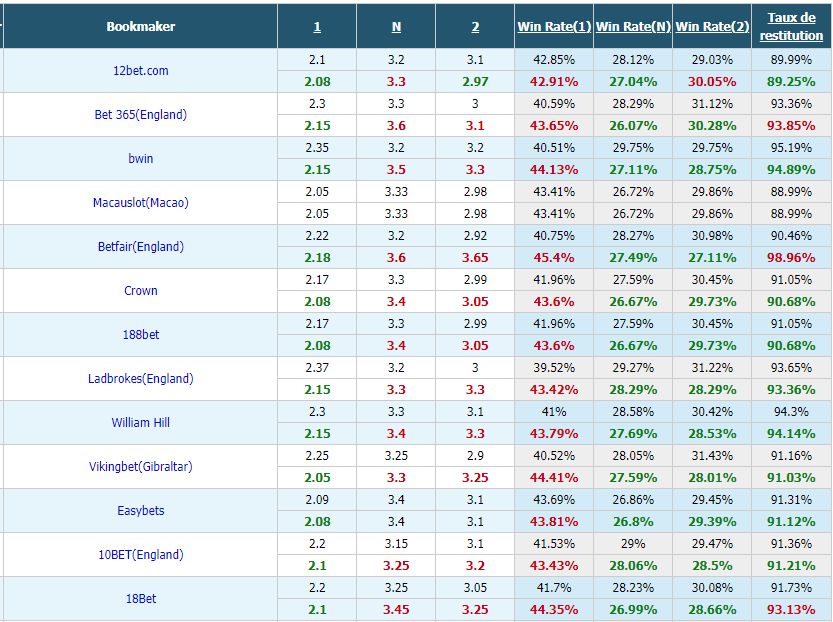Select Vikingbet restitution 91.03%
The height and width of the screenshot is (622, 833).
tap(792, 478)
